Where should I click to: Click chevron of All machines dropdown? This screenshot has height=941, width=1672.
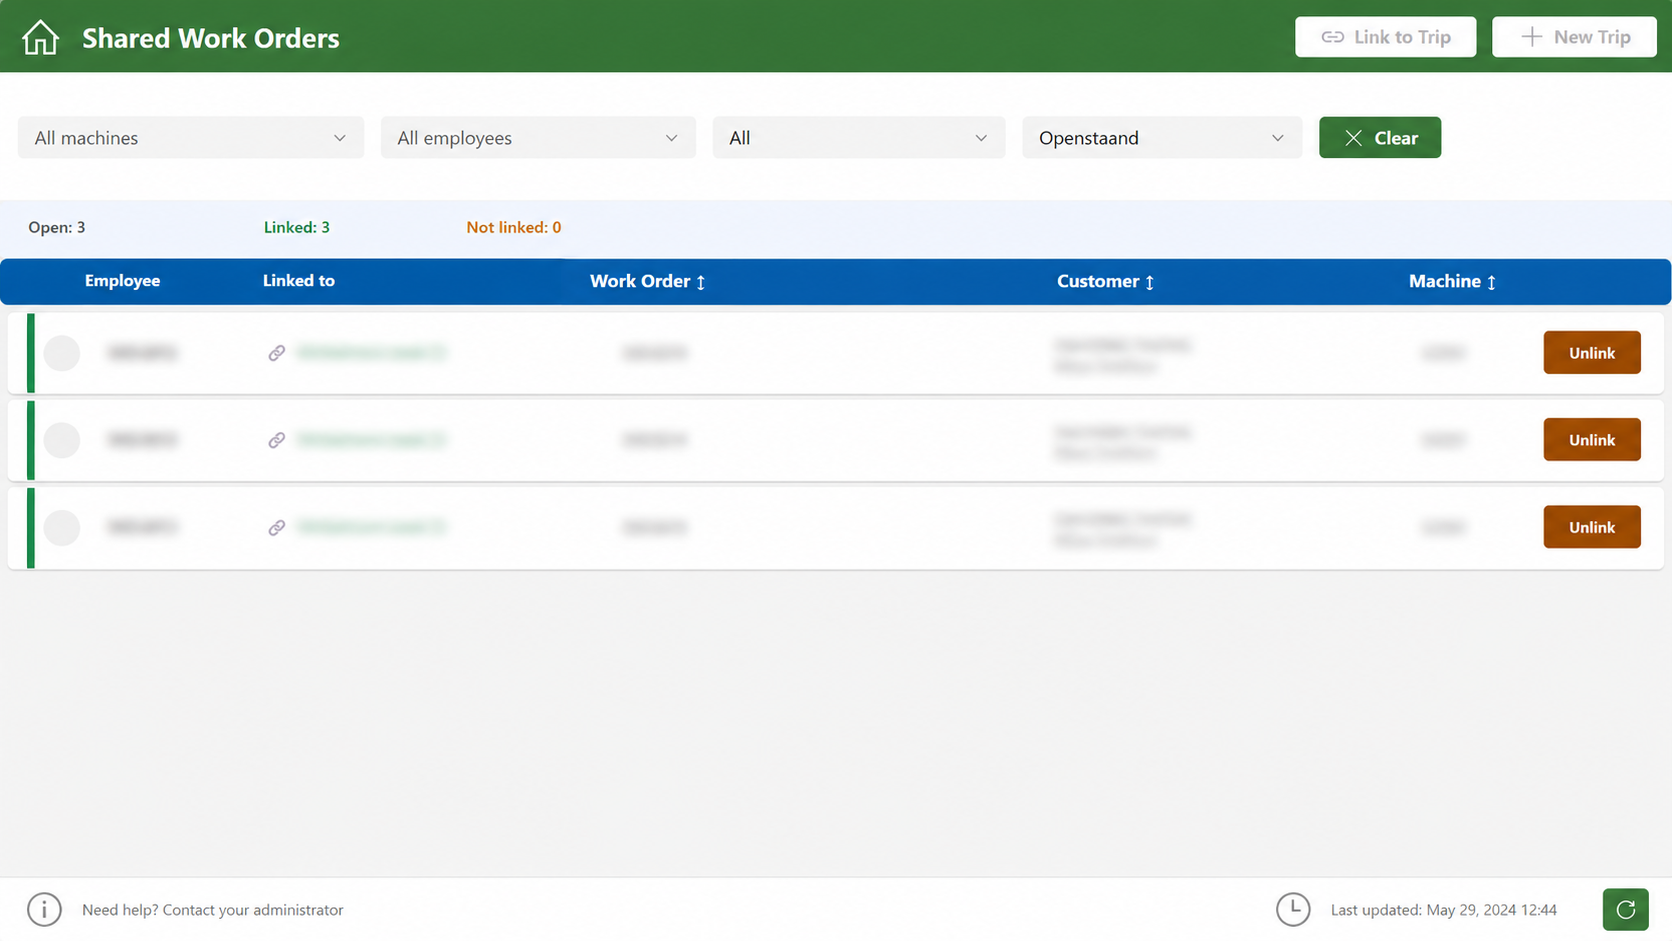tap(340, 138)
